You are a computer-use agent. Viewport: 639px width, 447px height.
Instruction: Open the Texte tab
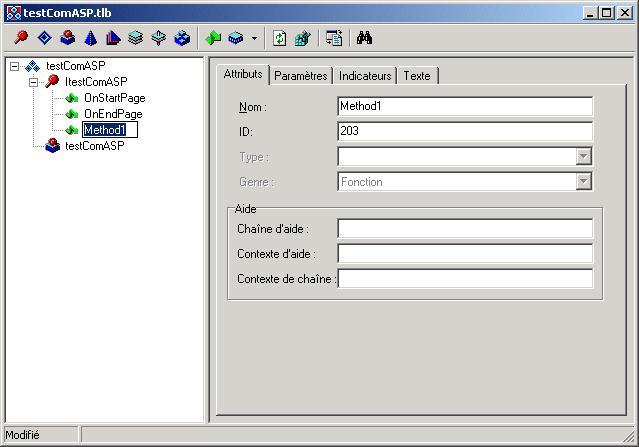pos(417,76)
